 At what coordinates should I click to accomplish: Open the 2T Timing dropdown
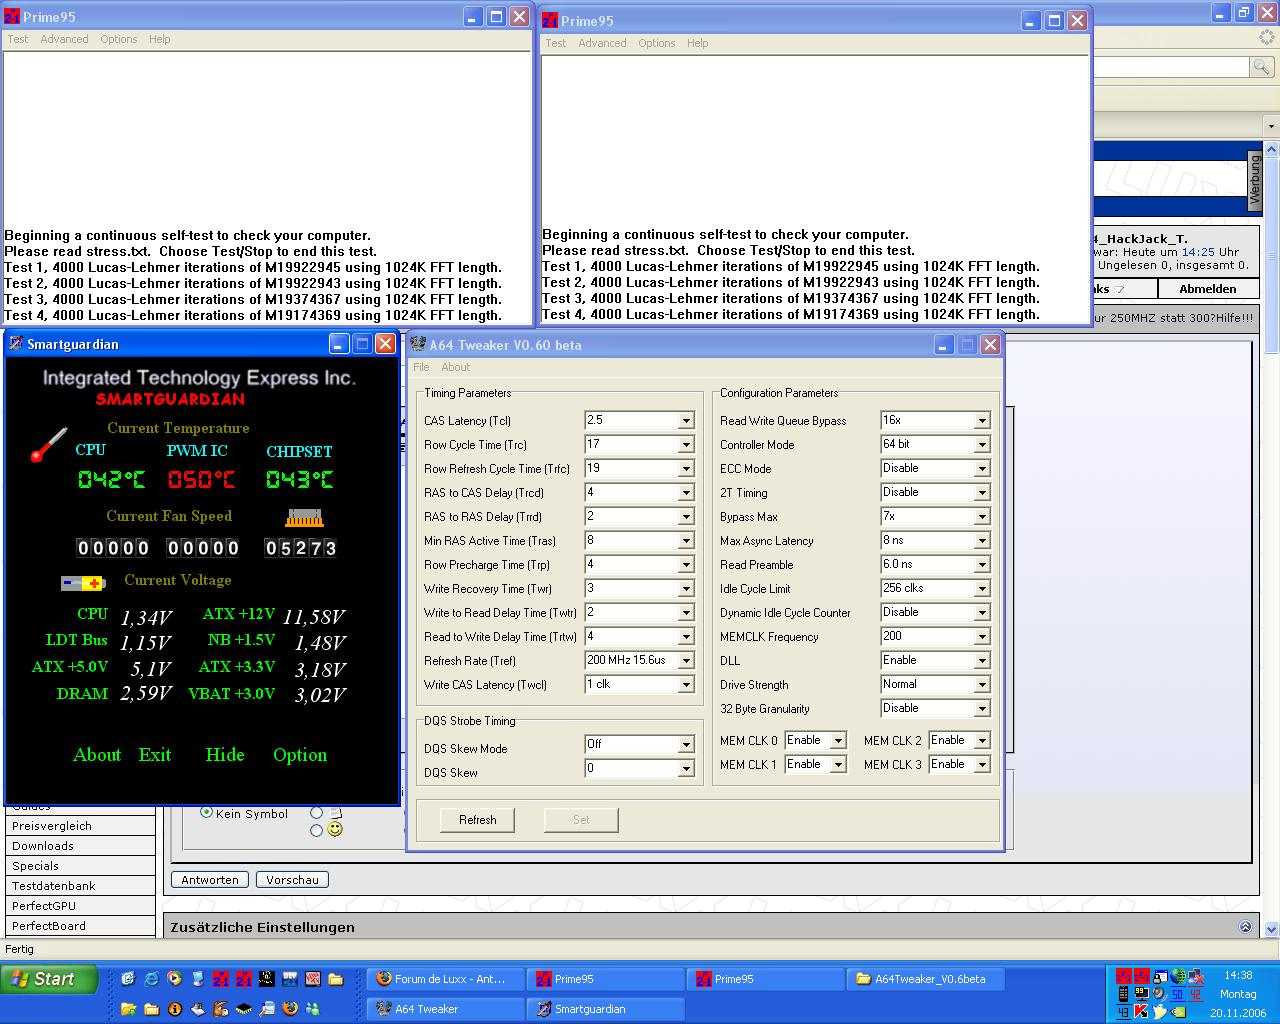(x=982, y=493)
